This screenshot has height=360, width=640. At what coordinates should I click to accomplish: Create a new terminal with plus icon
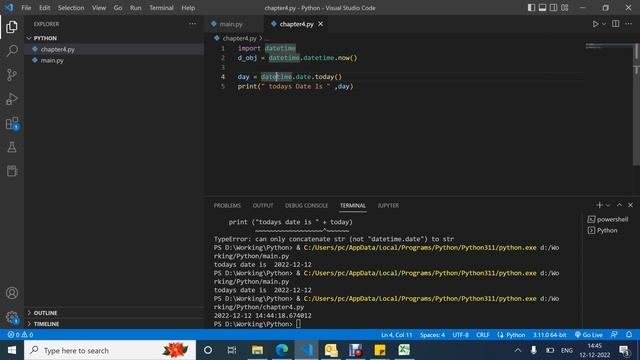[599, 205]
